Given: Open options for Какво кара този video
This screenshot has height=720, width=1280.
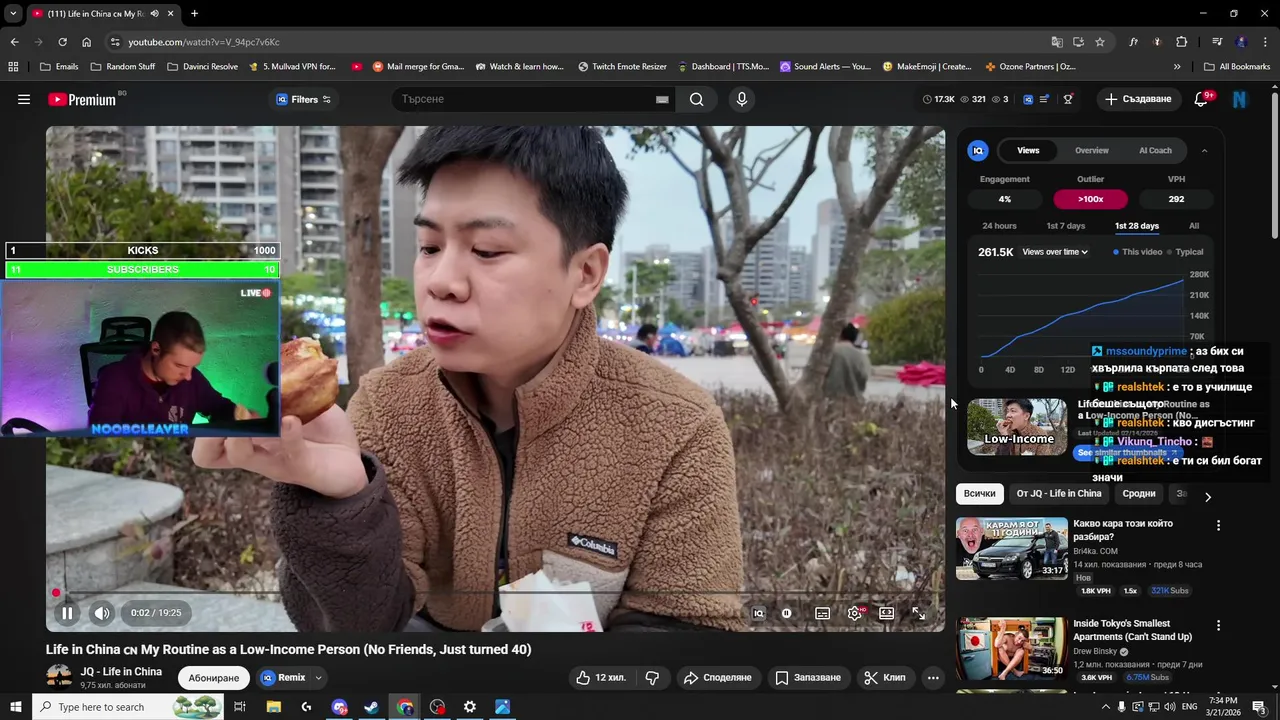Looking at the screenshot, I should (1218, 525).
